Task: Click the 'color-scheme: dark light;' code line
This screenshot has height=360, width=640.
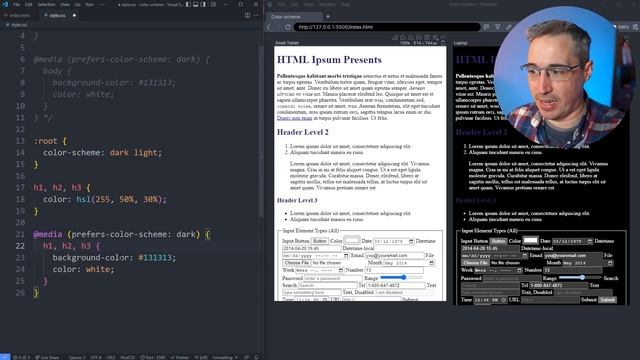Action: click(x=102, y=153)
